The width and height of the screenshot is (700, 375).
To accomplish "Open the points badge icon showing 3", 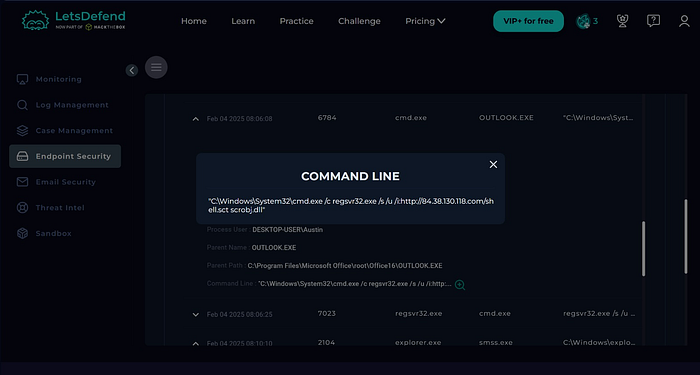I will 587,21.
